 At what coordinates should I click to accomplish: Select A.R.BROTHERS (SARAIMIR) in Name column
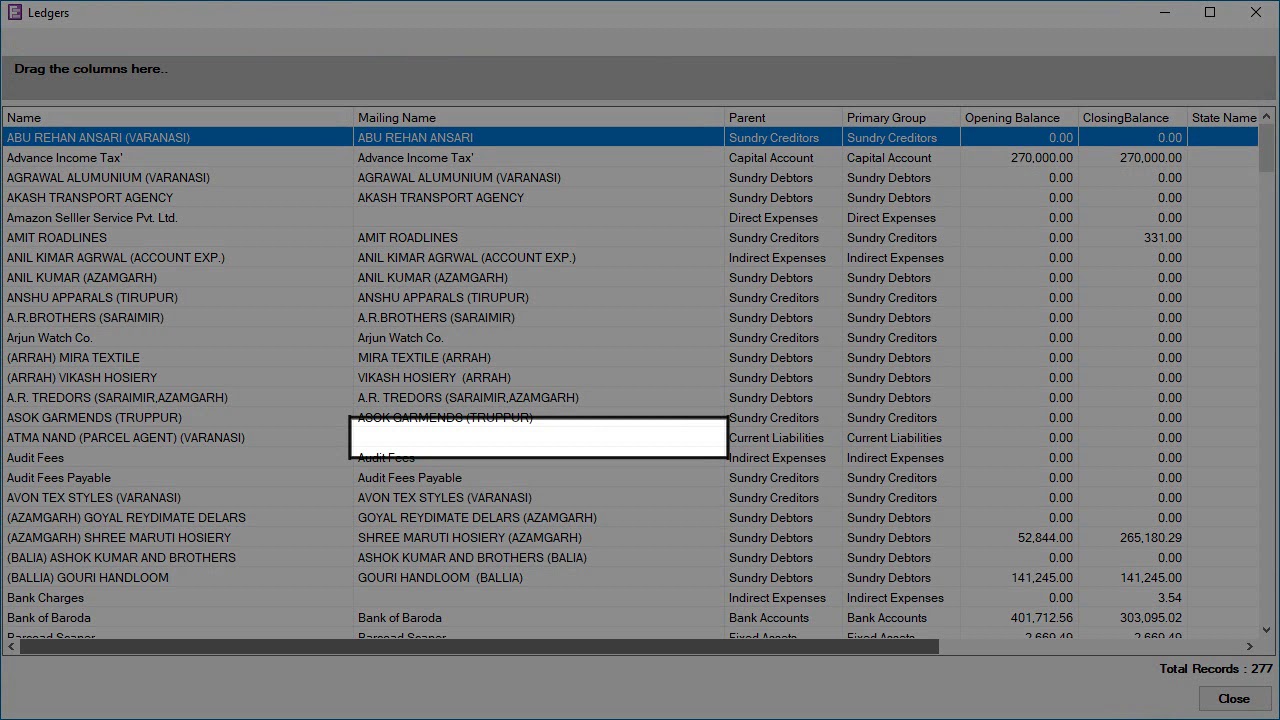(179, 317)
